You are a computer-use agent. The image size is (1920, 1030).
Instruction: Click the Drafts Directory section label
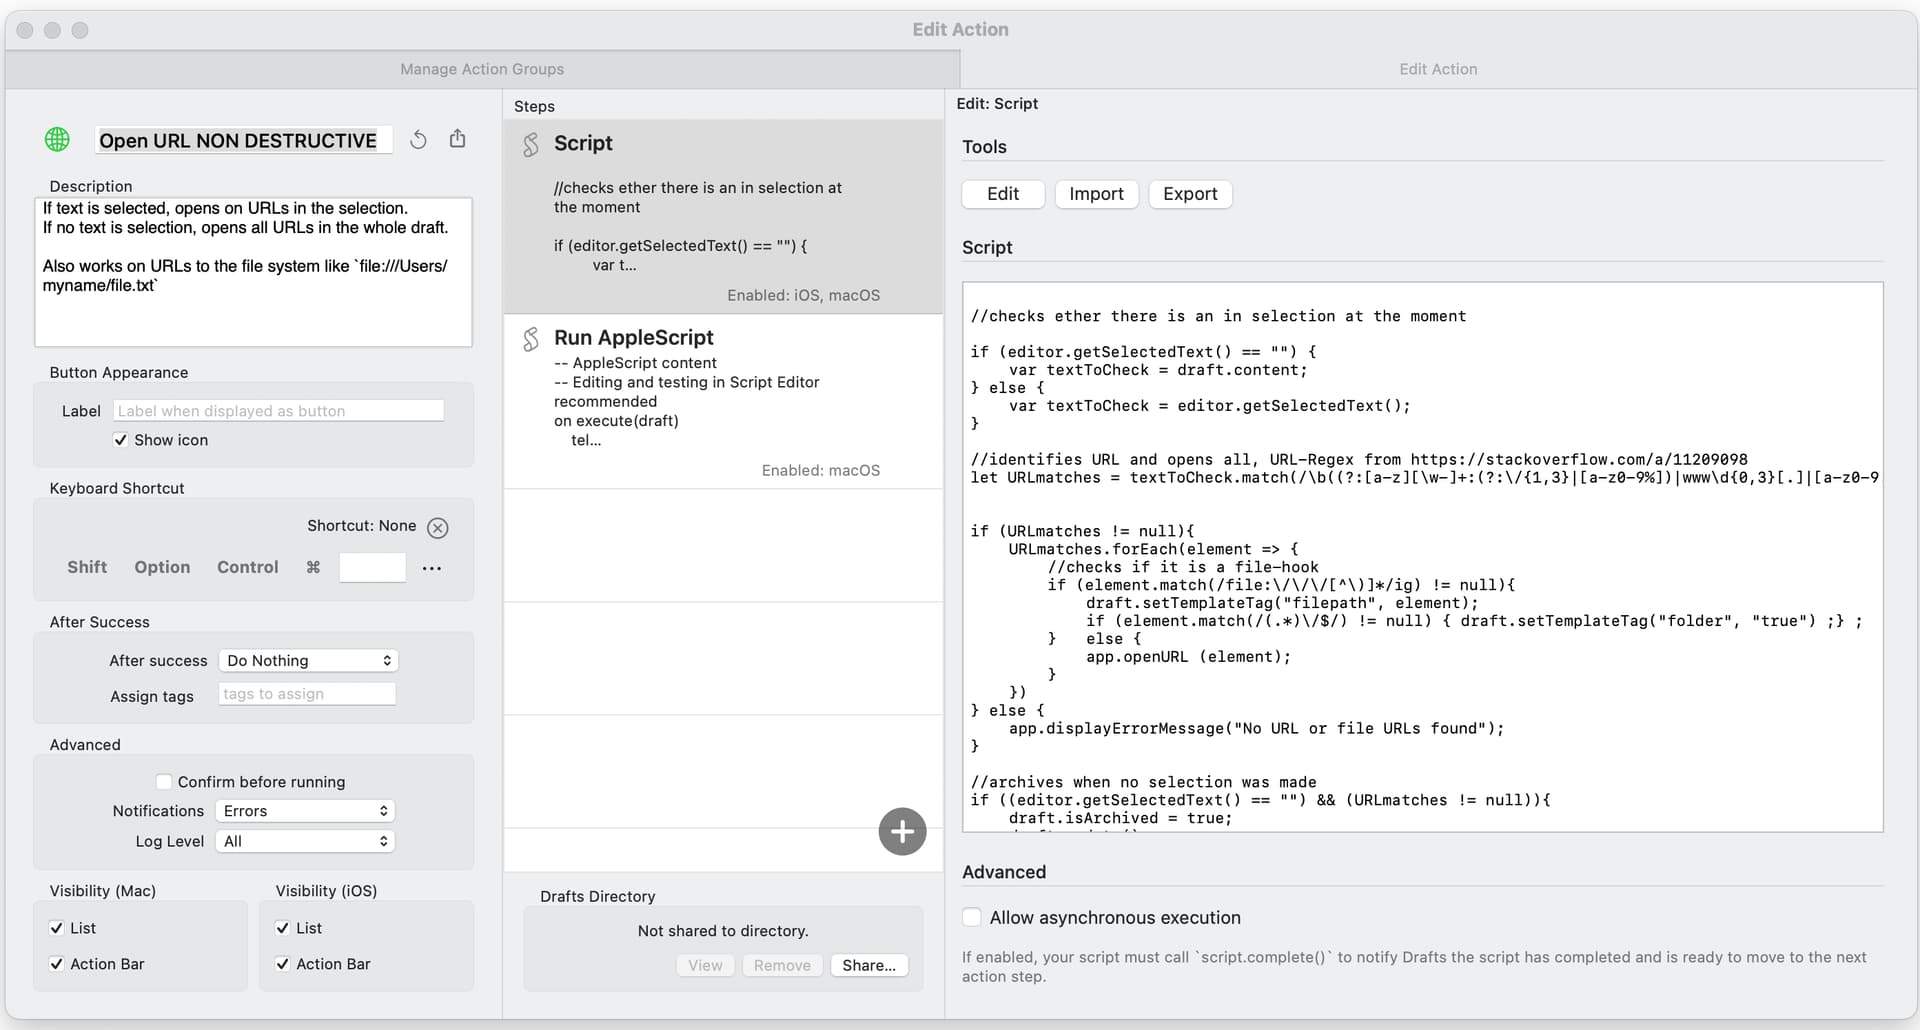coord(597,897)
